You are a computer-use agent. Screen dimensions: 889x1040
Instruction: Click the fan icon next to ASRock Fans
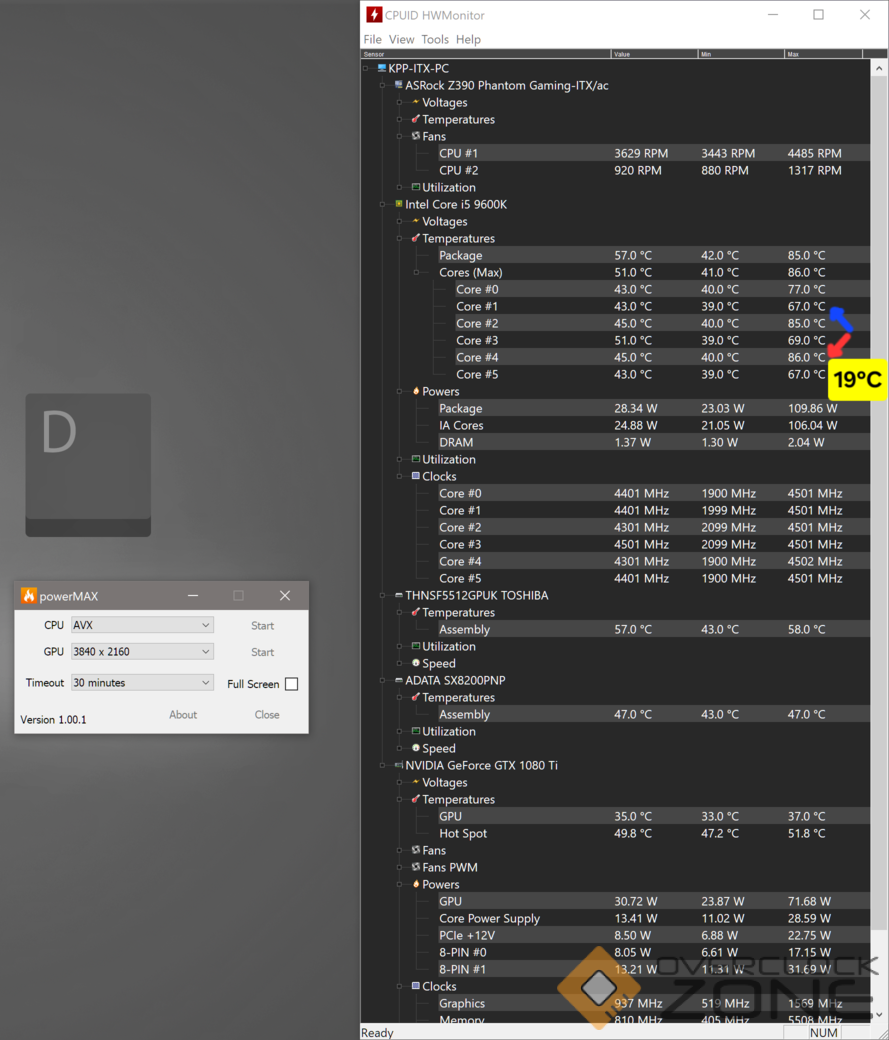tap(416, 136)
